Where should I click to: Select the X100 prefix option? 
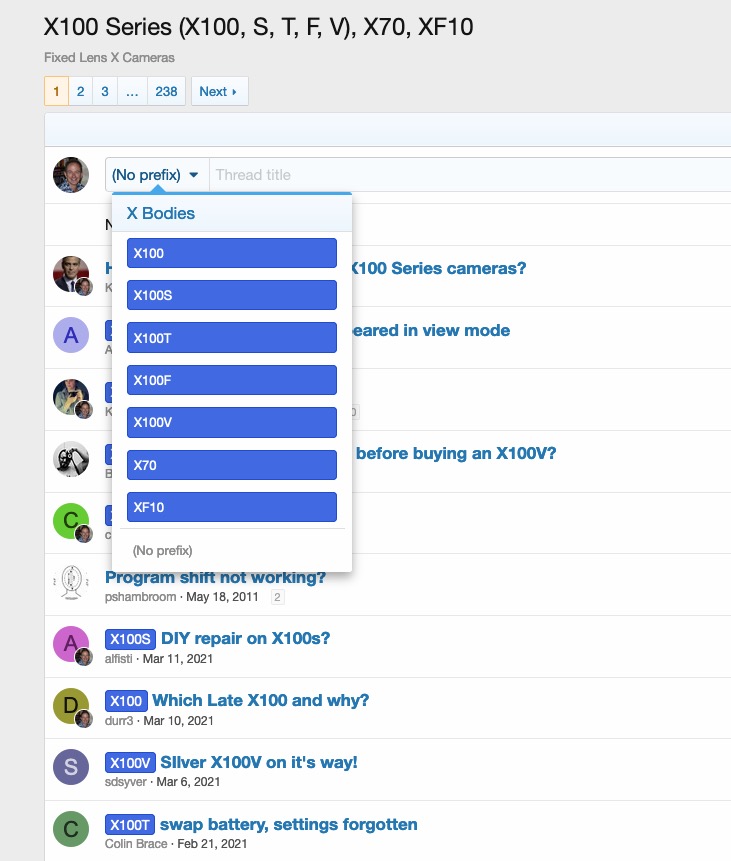tap(232, 253)
